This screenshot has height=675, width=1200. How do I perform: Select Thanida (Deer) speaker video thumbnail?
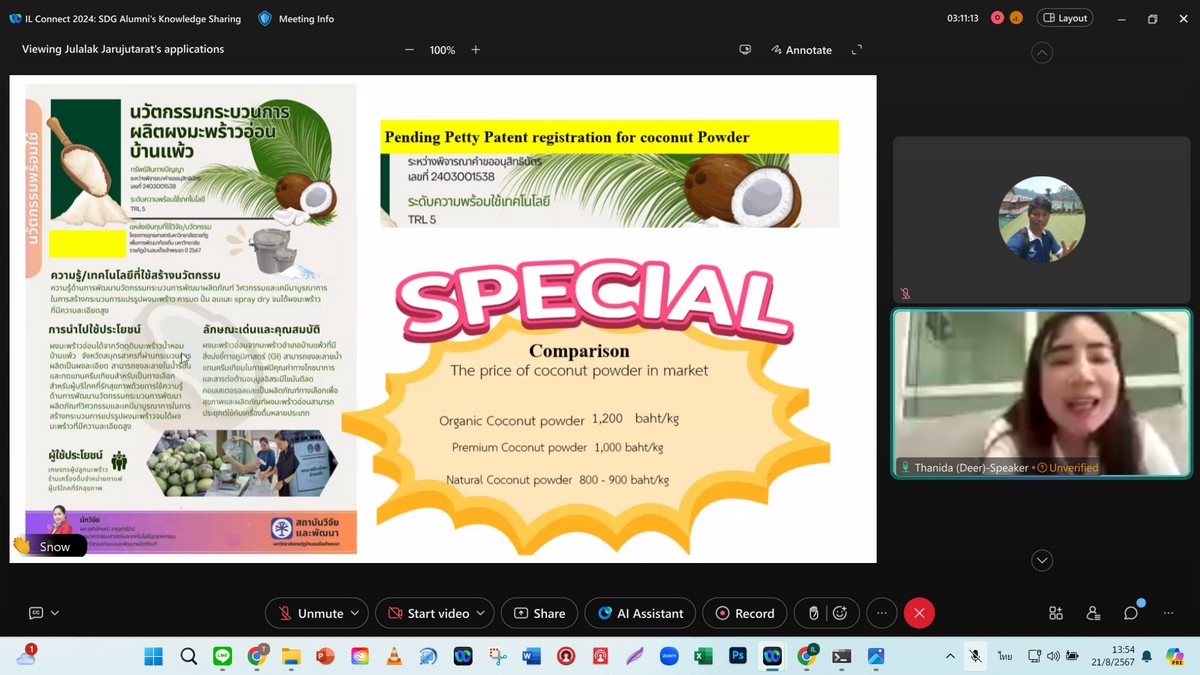(x=1041, y=392)
